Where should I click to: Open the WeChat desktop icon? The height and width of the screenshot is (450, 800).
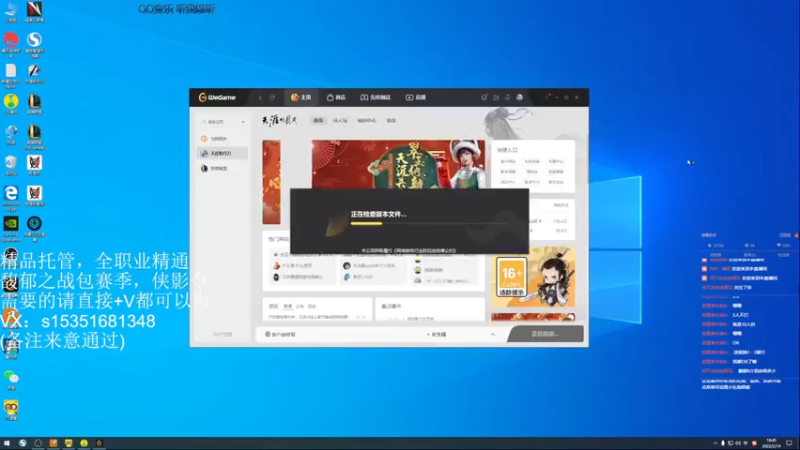[x=11, y=381]
